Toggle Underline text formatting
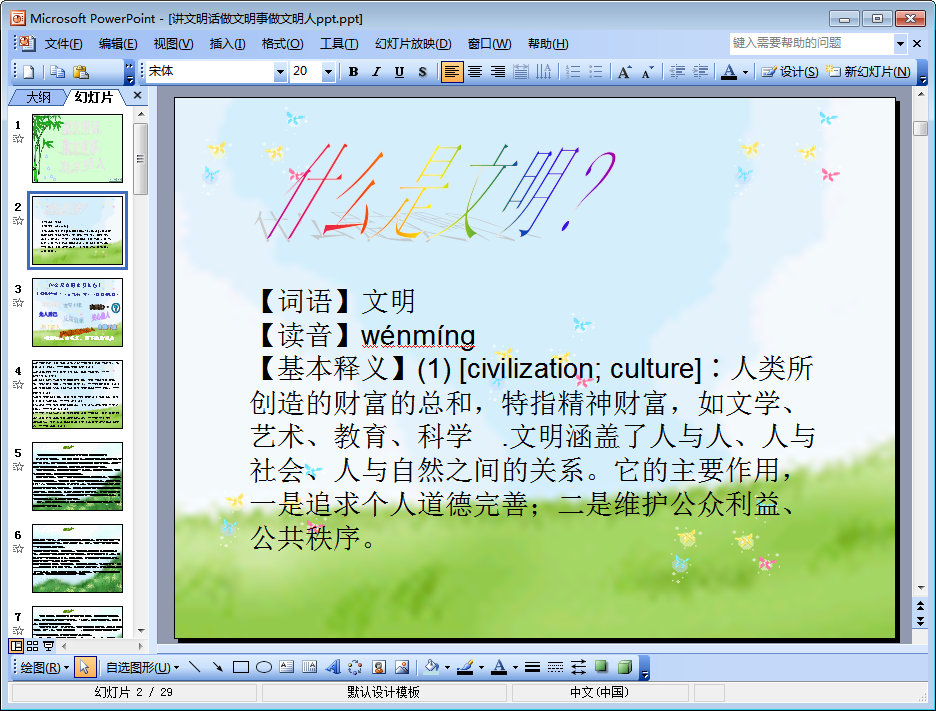This screenshot has width=936, height=711. [399, 72]
